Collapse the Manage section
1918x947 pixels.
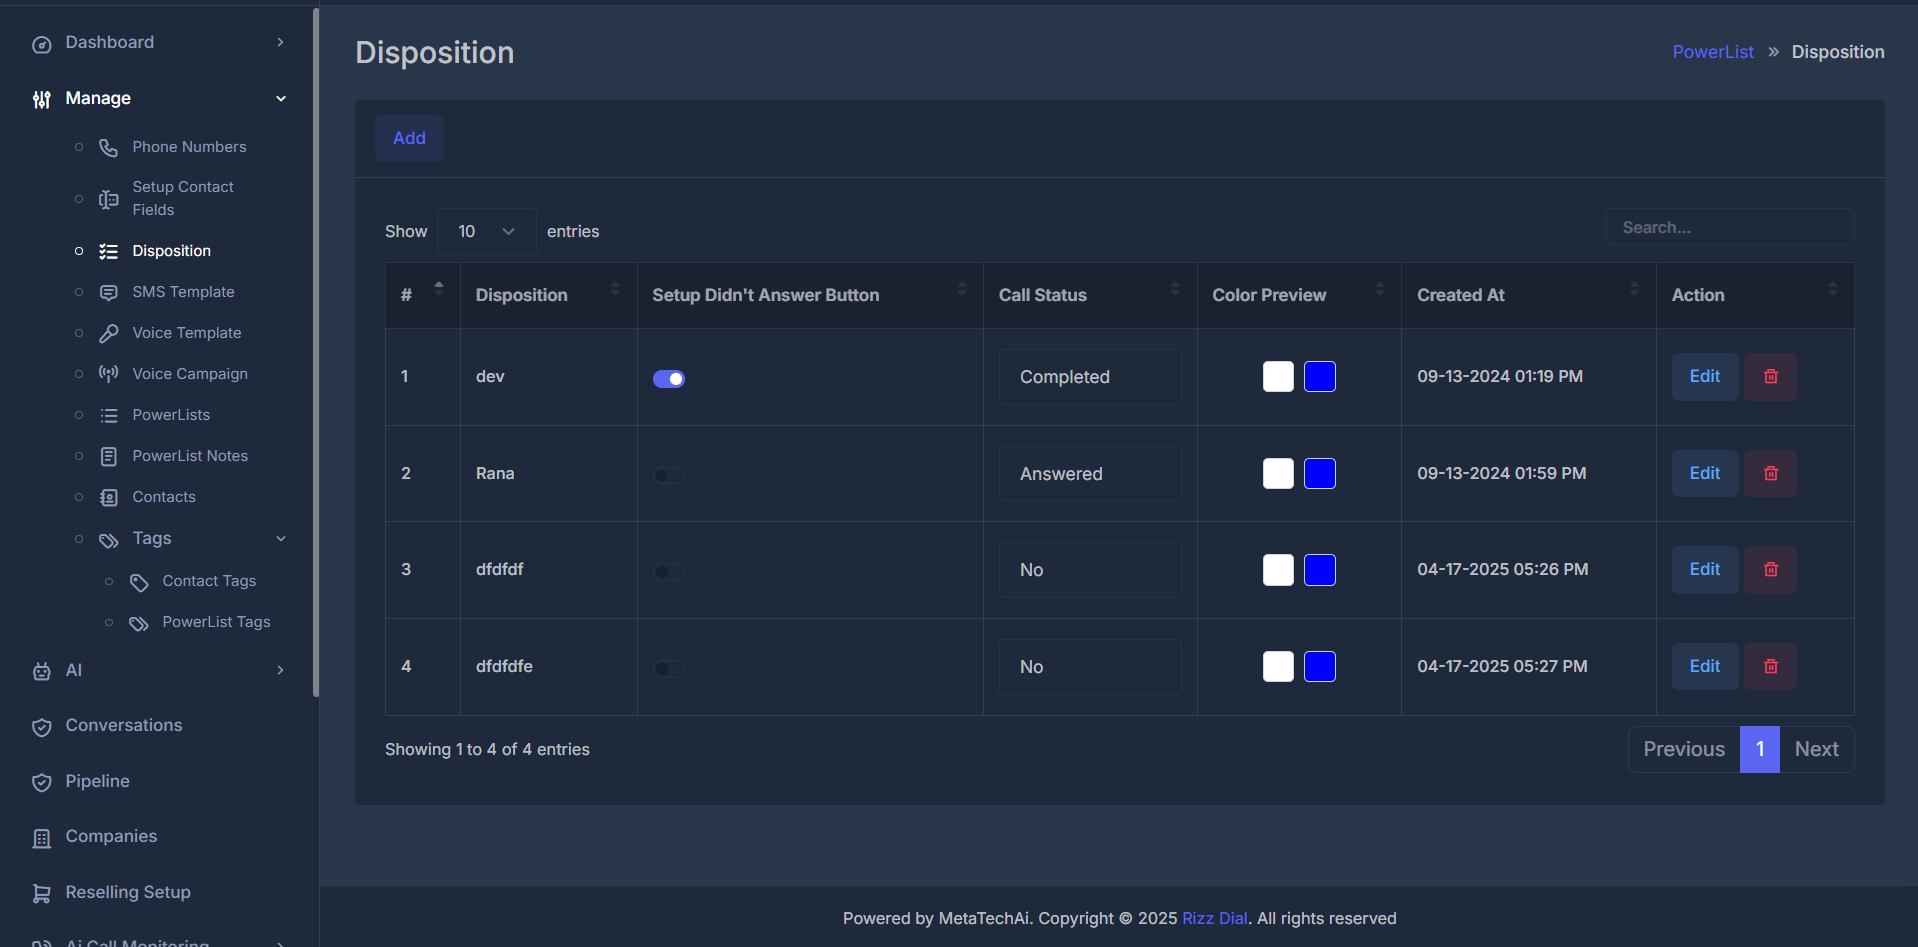coord(281,98)
